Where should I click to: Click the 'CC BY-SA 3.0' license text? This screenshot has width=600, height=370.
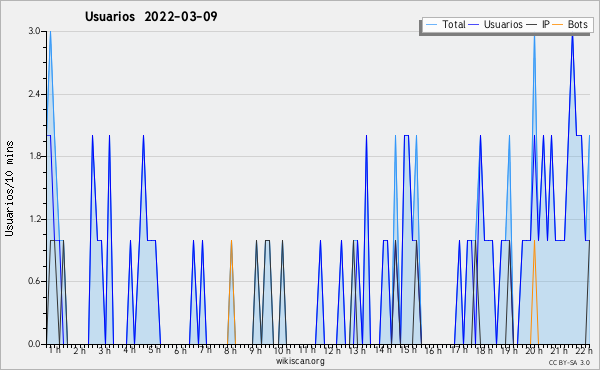[x=569, y=362]
